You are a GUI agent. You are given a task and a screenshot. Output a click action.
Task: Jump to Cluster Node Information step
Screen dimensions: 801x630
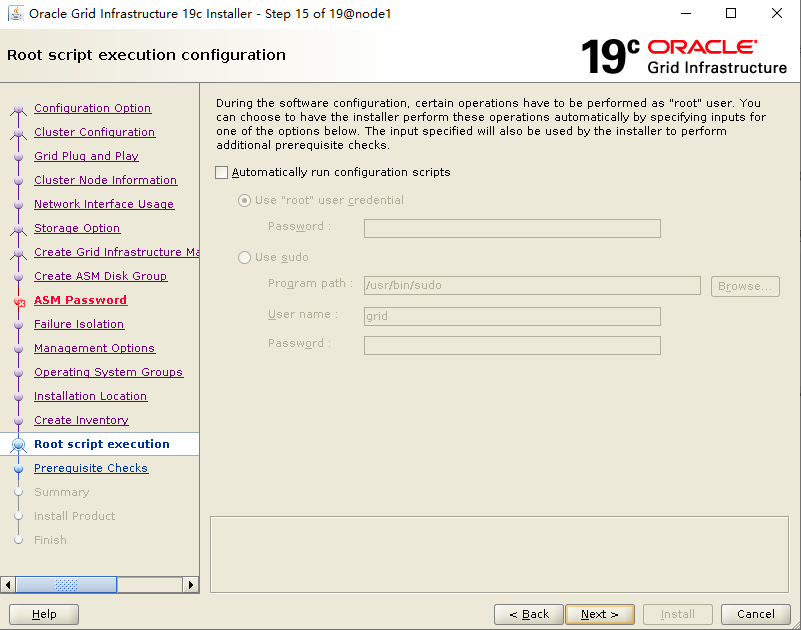point(105,180)
